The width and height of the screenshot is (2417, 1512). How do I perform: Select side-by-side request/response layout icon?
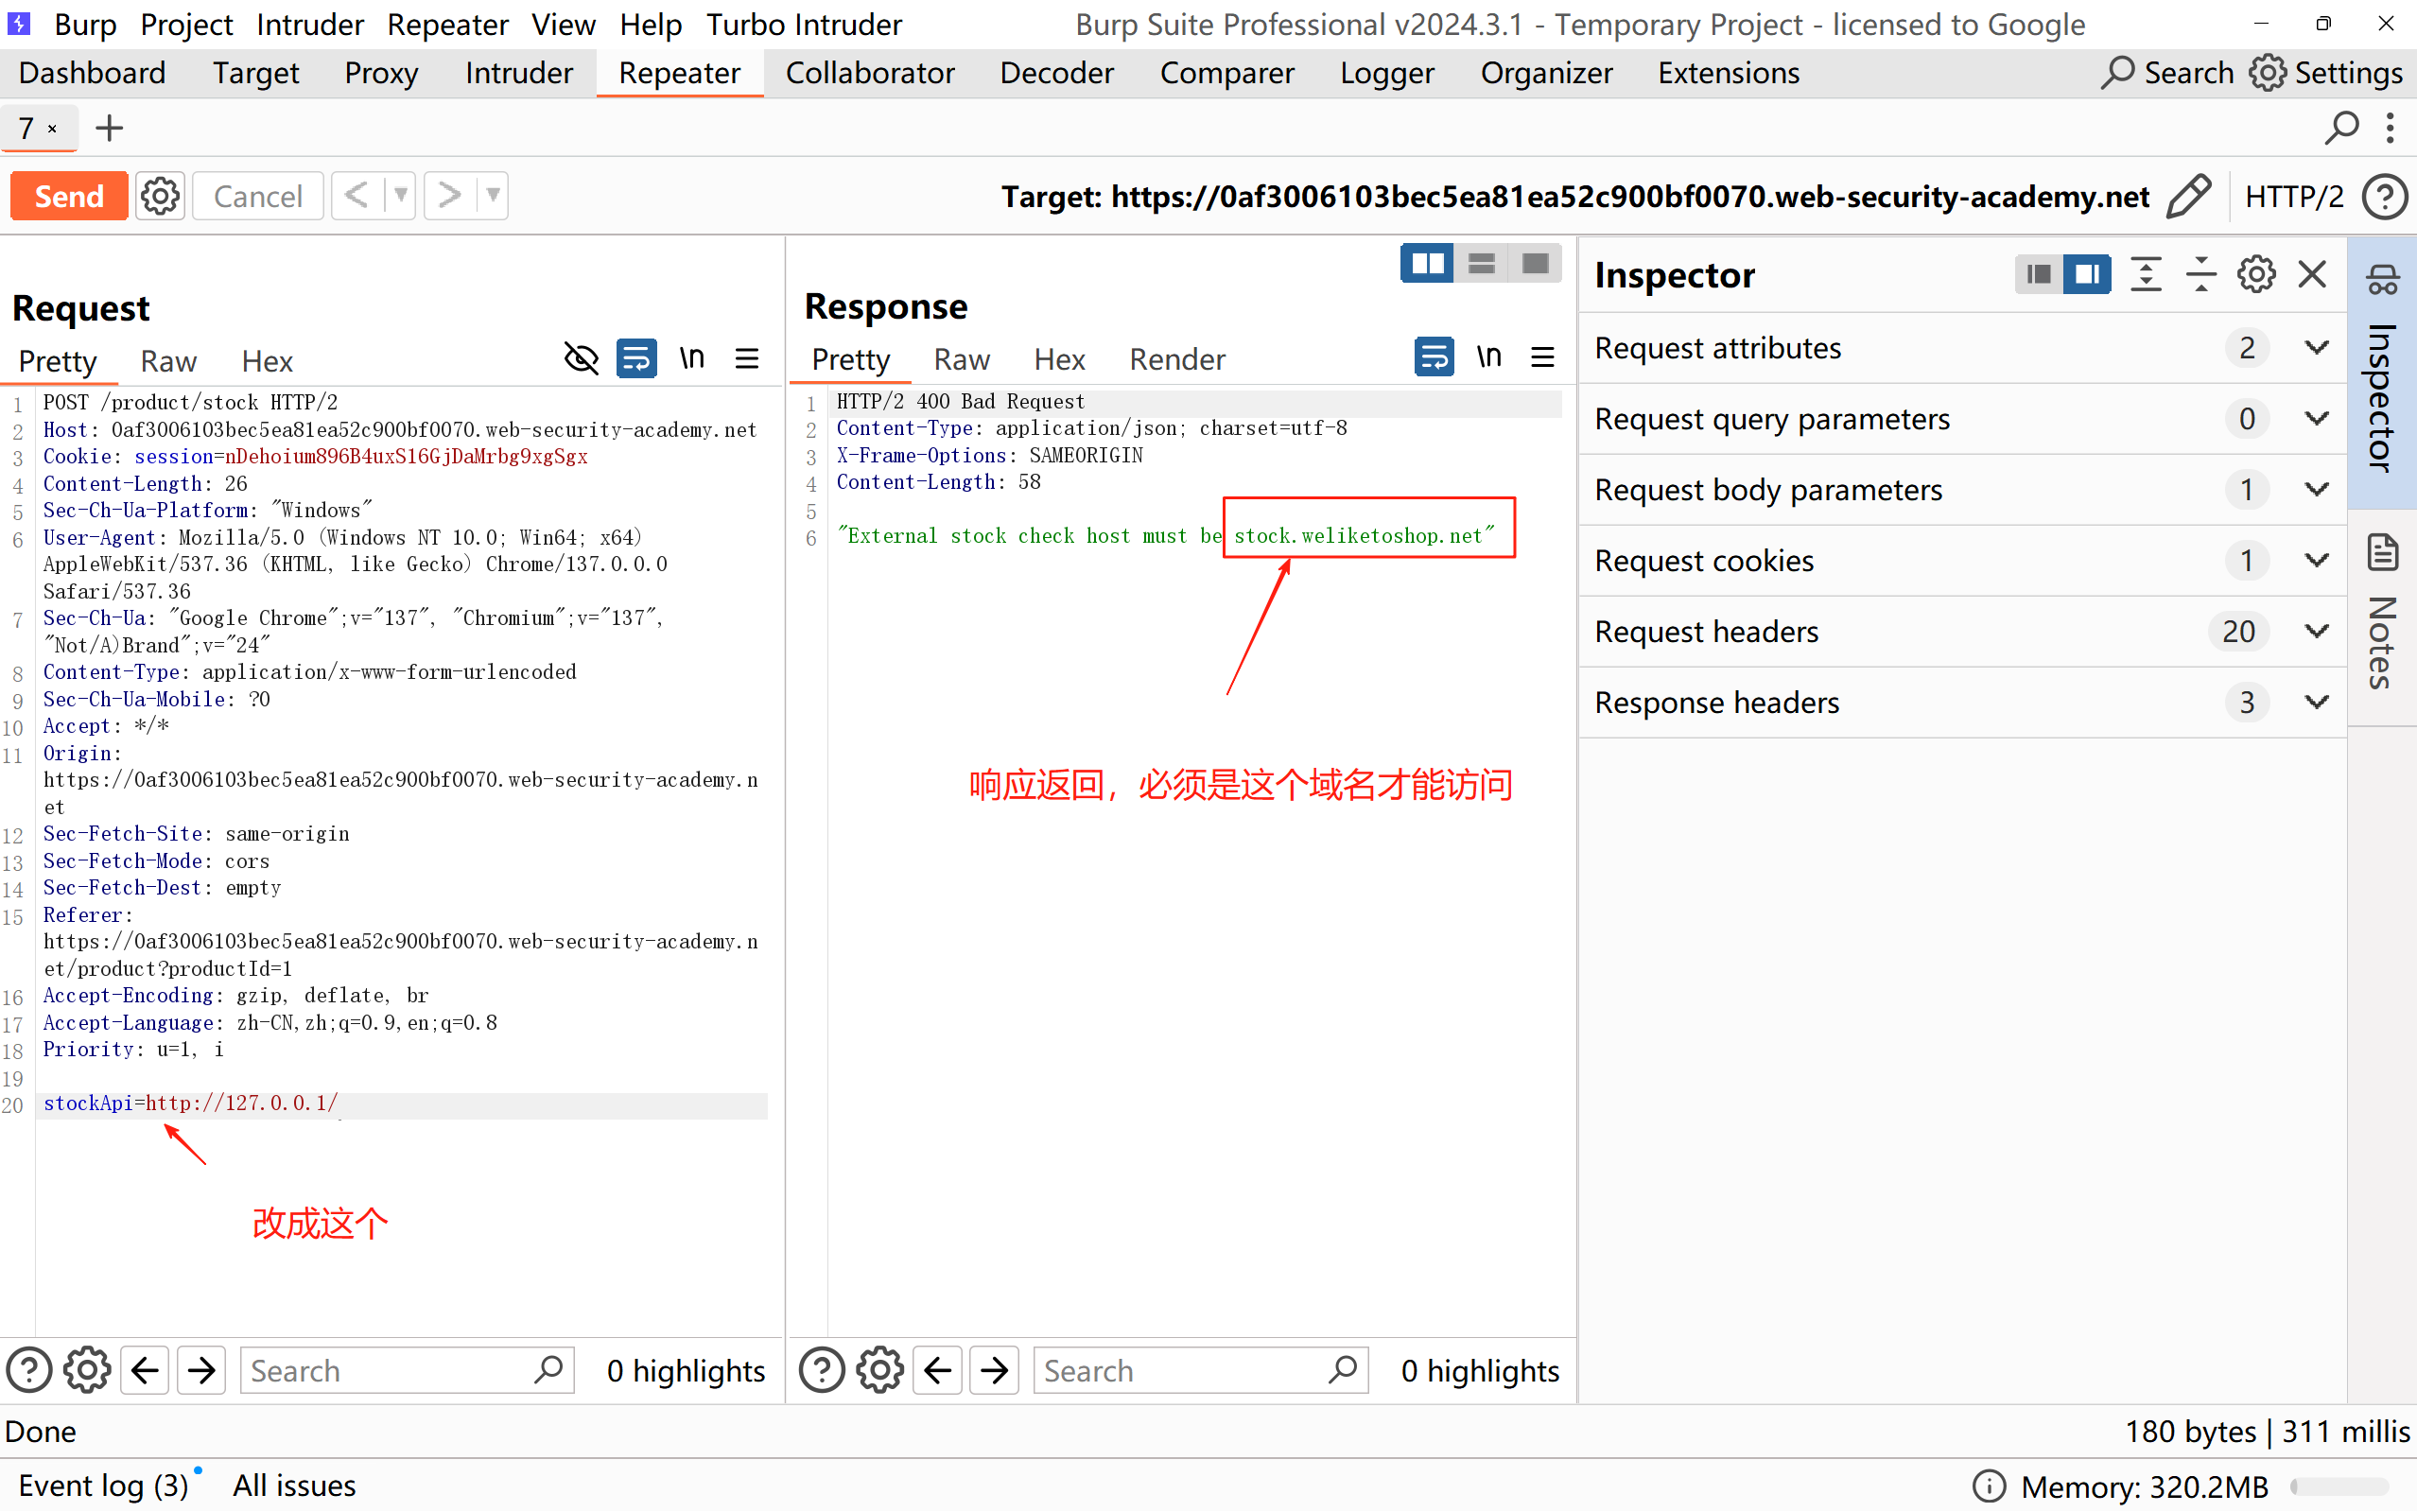click(1426, 264)
